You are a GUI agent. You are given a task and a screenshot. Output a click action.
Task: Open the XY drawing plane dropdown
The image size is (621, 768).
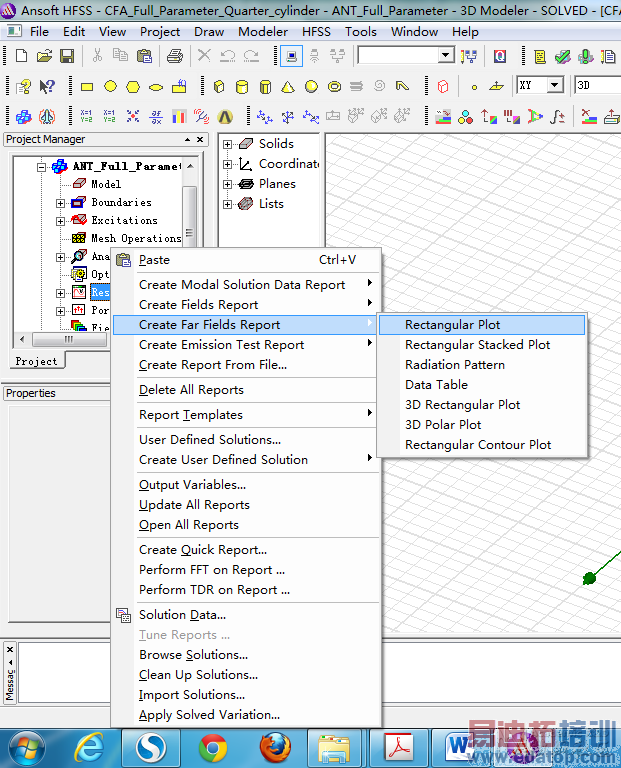pos(554,86)
